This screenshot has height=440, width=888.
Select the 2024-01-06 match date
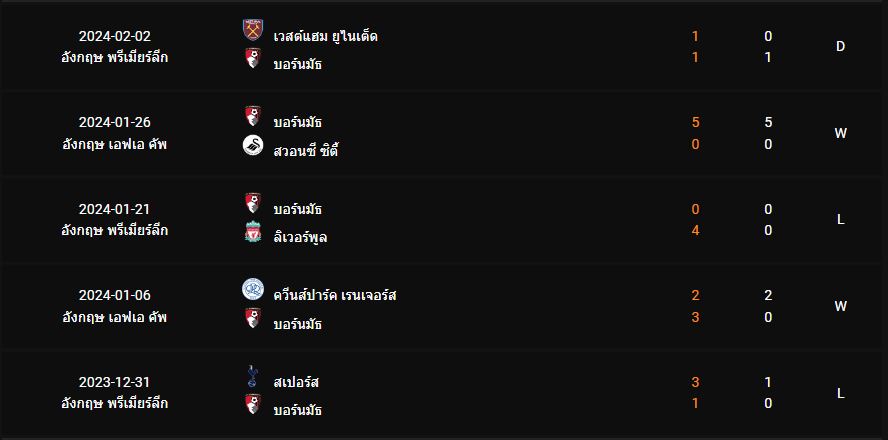click(x=115, y=295)
